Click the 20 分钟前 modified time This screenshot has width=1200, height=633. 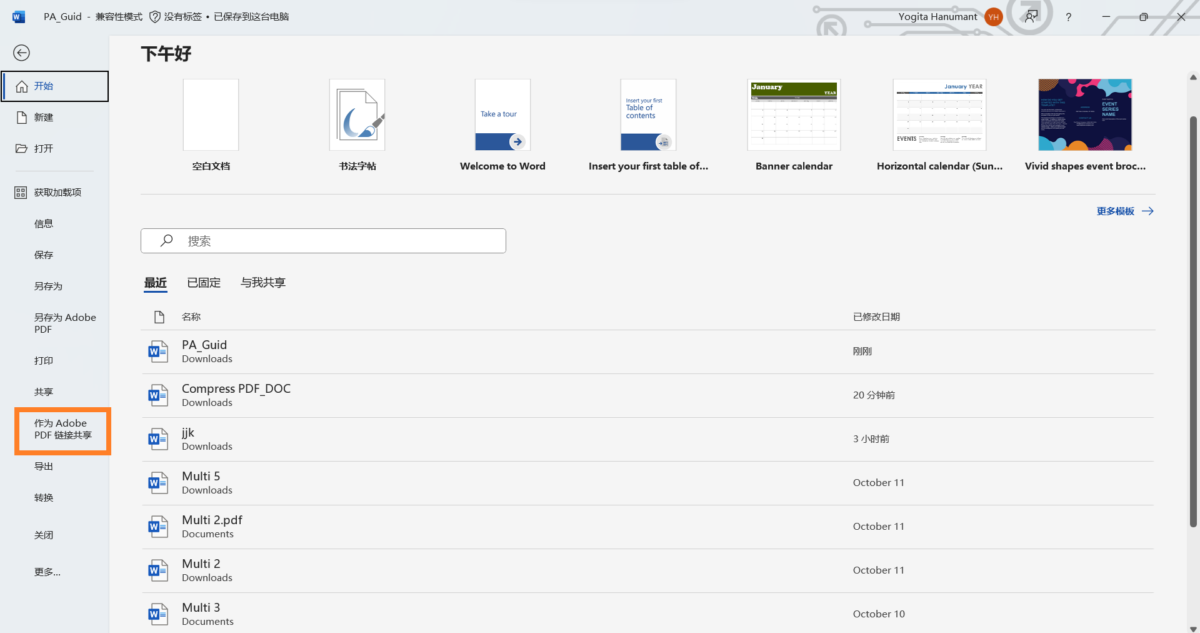tap(874, 395)
